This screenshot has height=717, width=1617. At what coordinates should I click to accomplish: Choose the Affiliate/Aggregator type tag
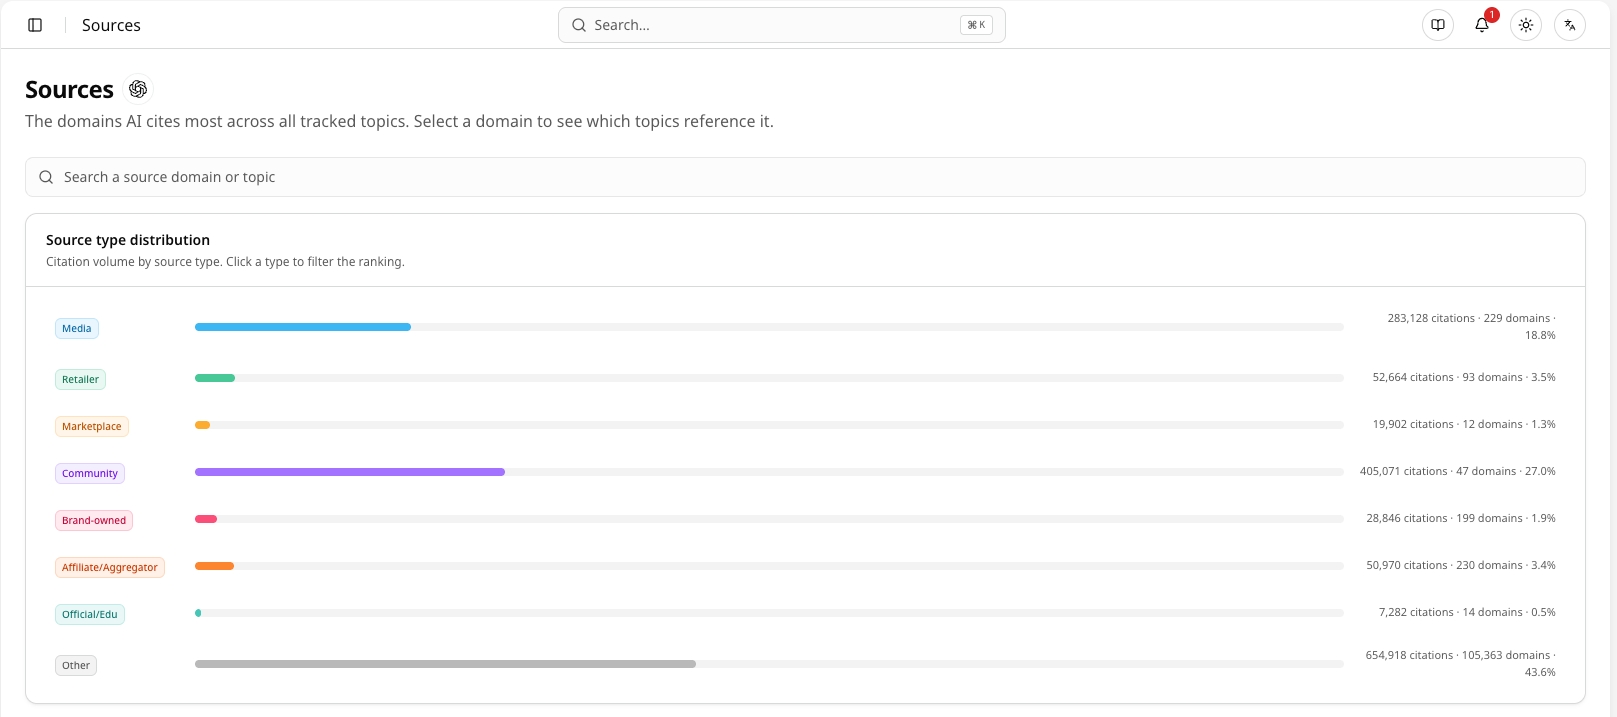110,567
